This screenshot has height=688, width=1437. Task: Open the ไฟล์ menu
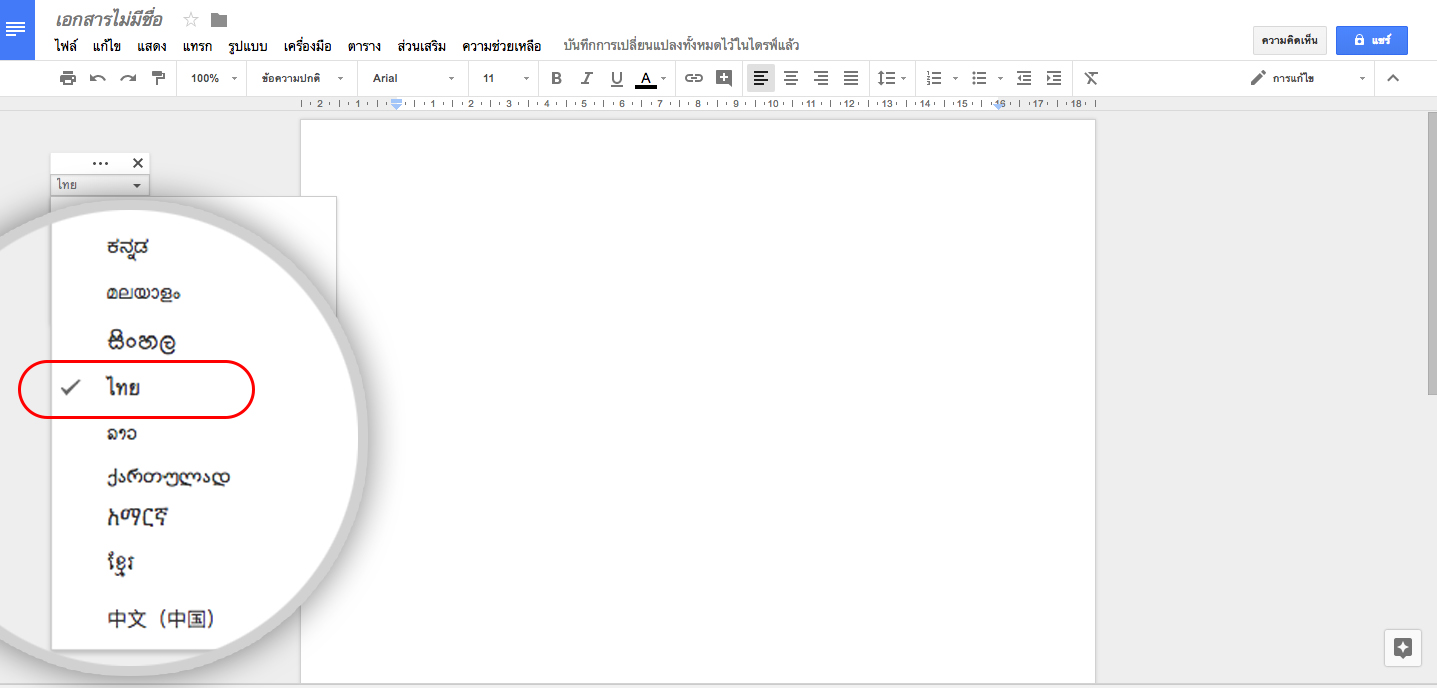pos(66,46)
